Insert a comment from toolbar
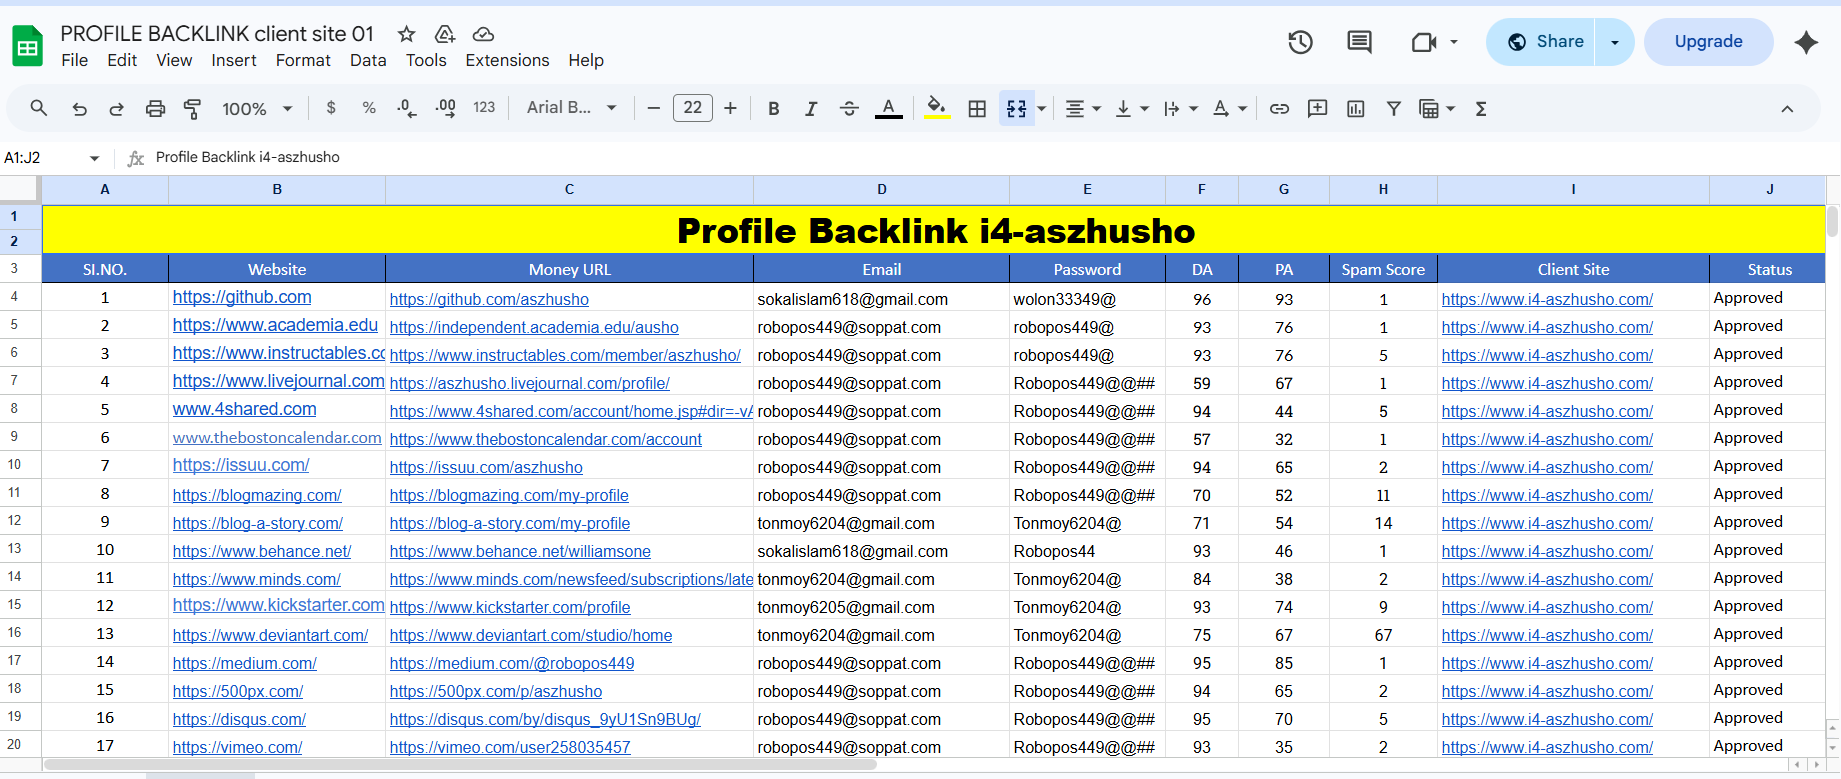The width and height of the screenshot is (1841, 779). point(1317,109)
